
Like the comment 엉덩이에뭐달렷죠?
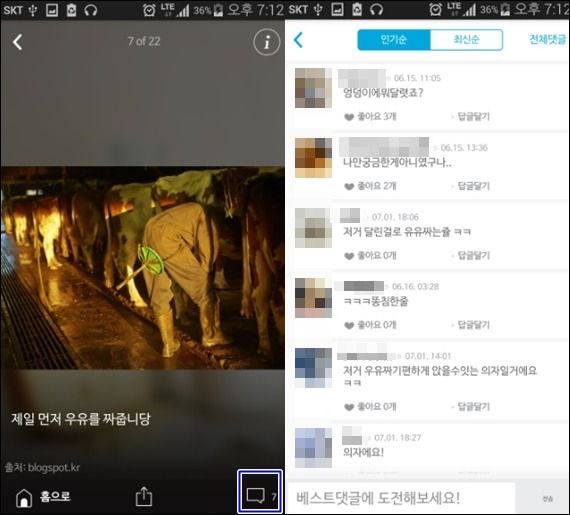pos(370,117)
